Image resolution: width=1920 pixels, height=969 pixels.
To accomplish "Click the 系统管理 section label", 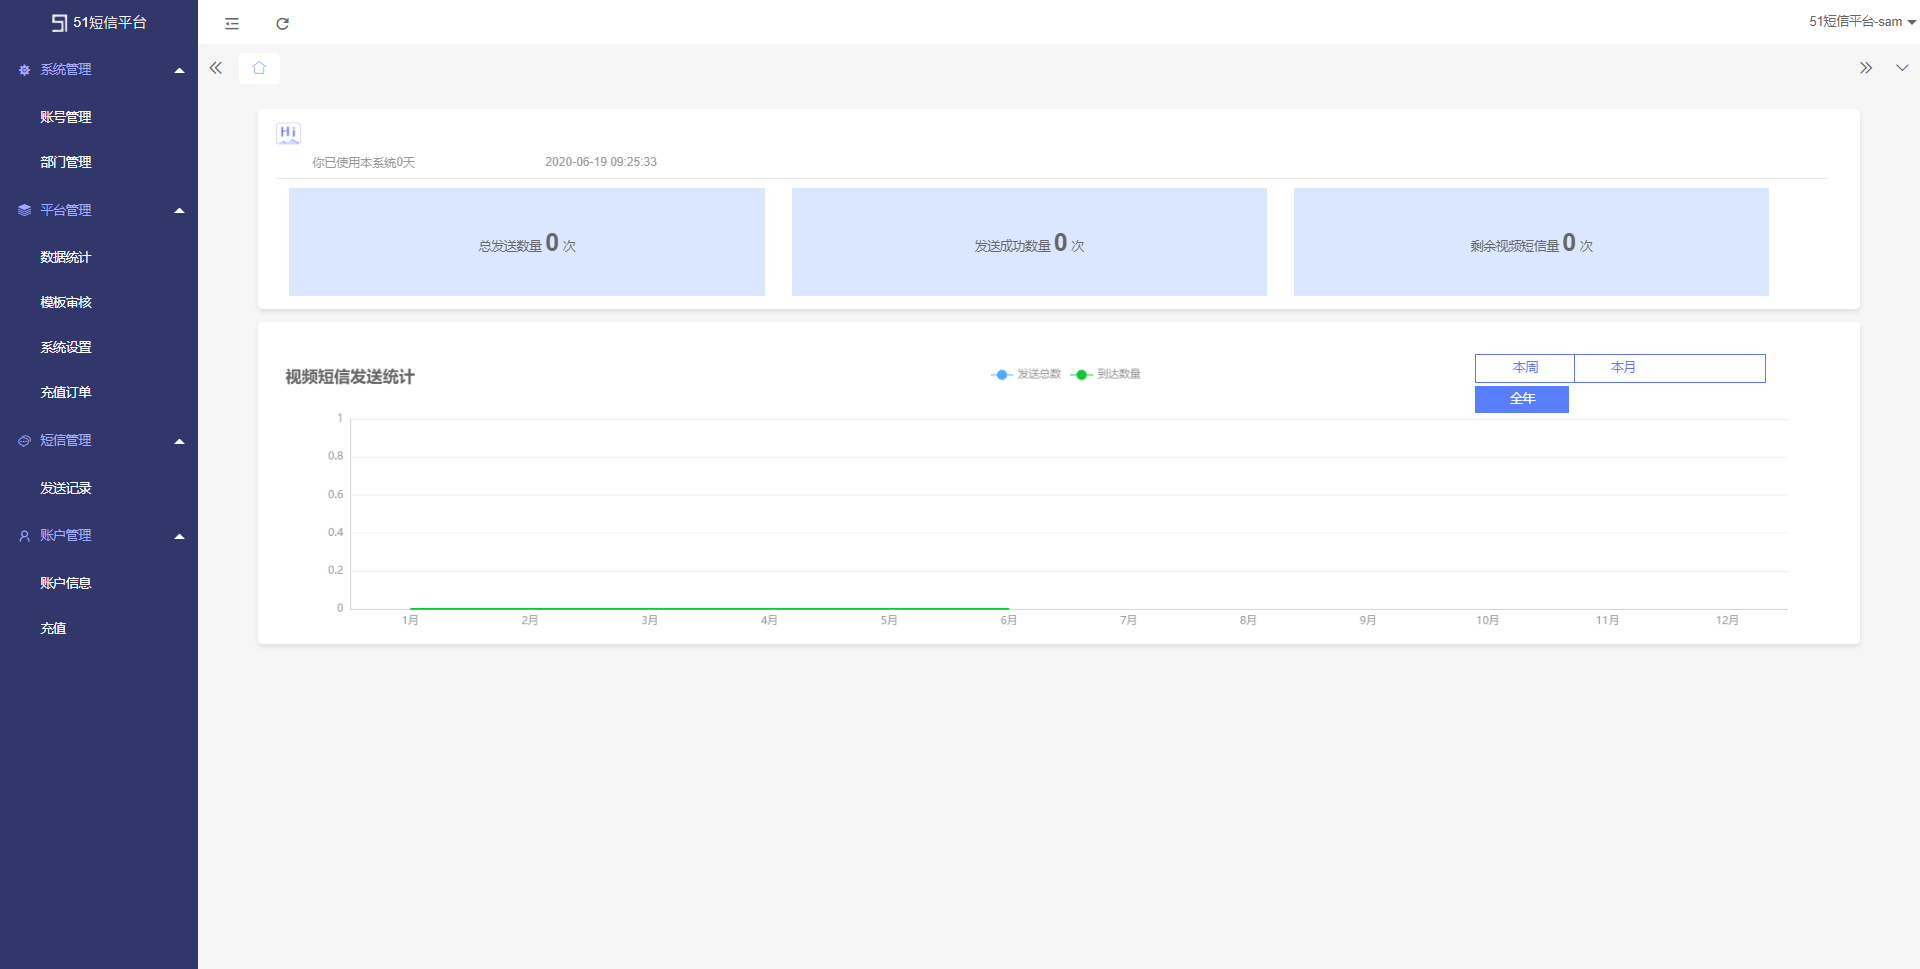I will pyautogui.click(x=66, y=70).
